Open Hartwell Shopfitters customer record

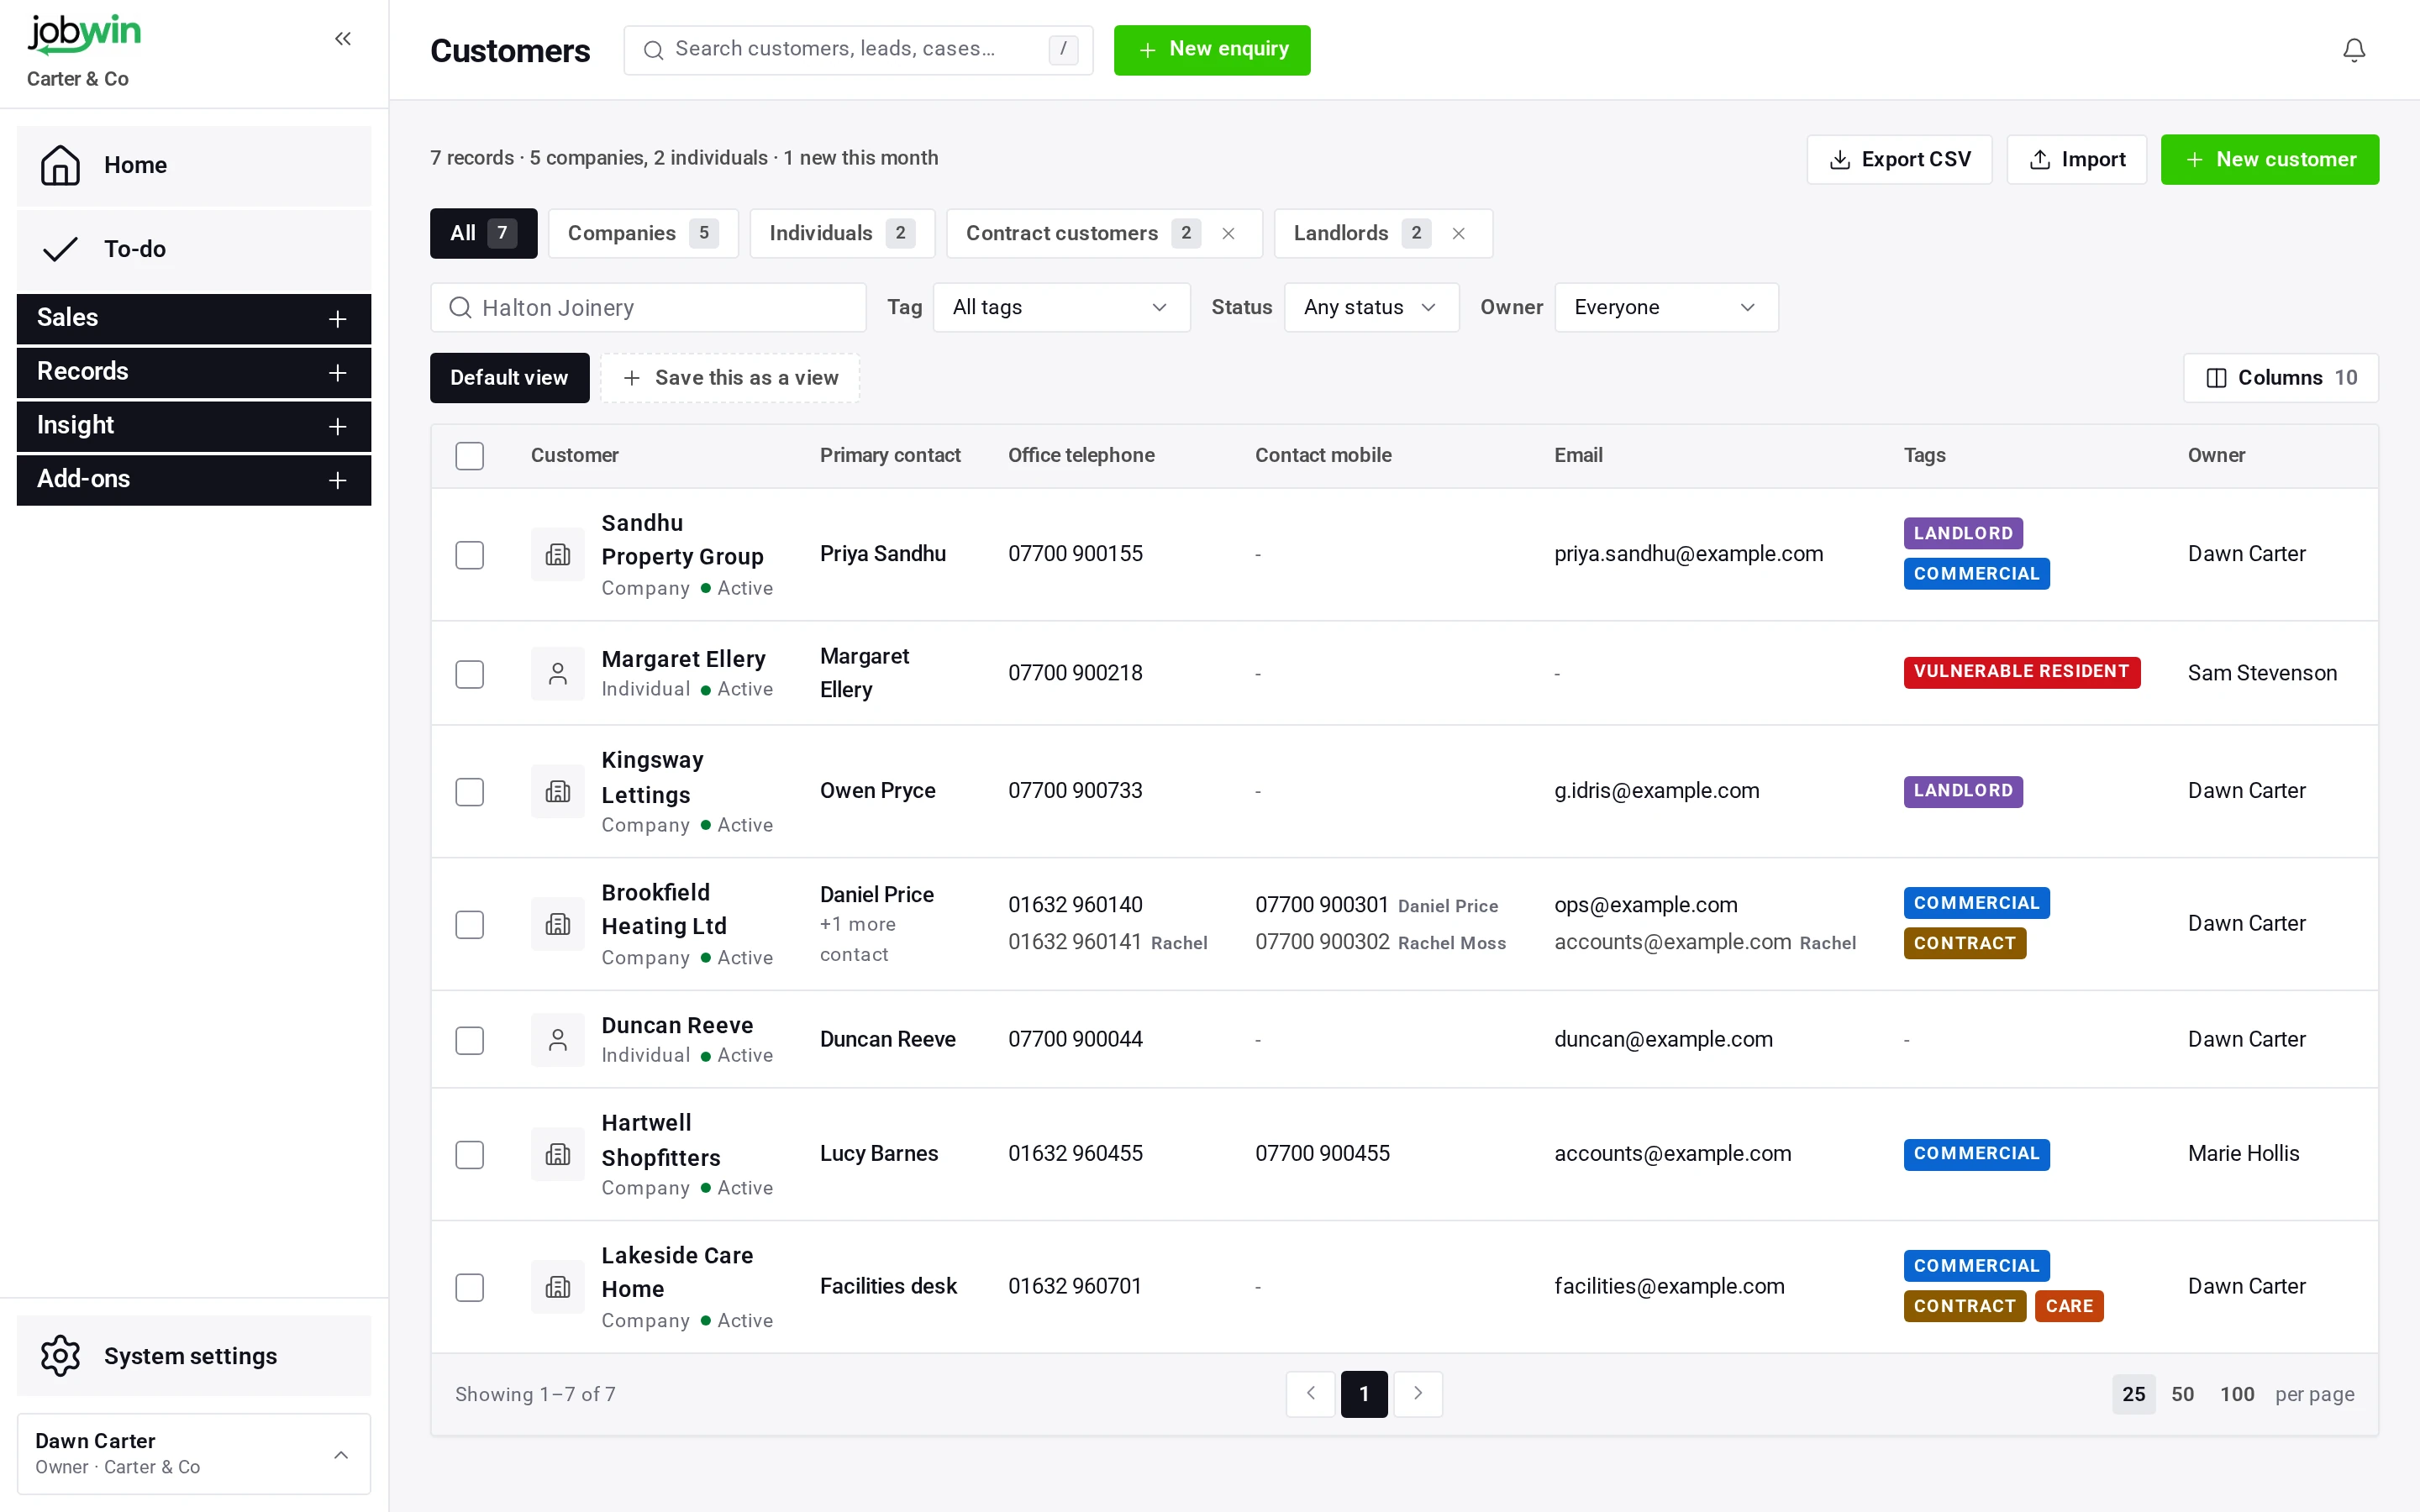point(660,1140)
